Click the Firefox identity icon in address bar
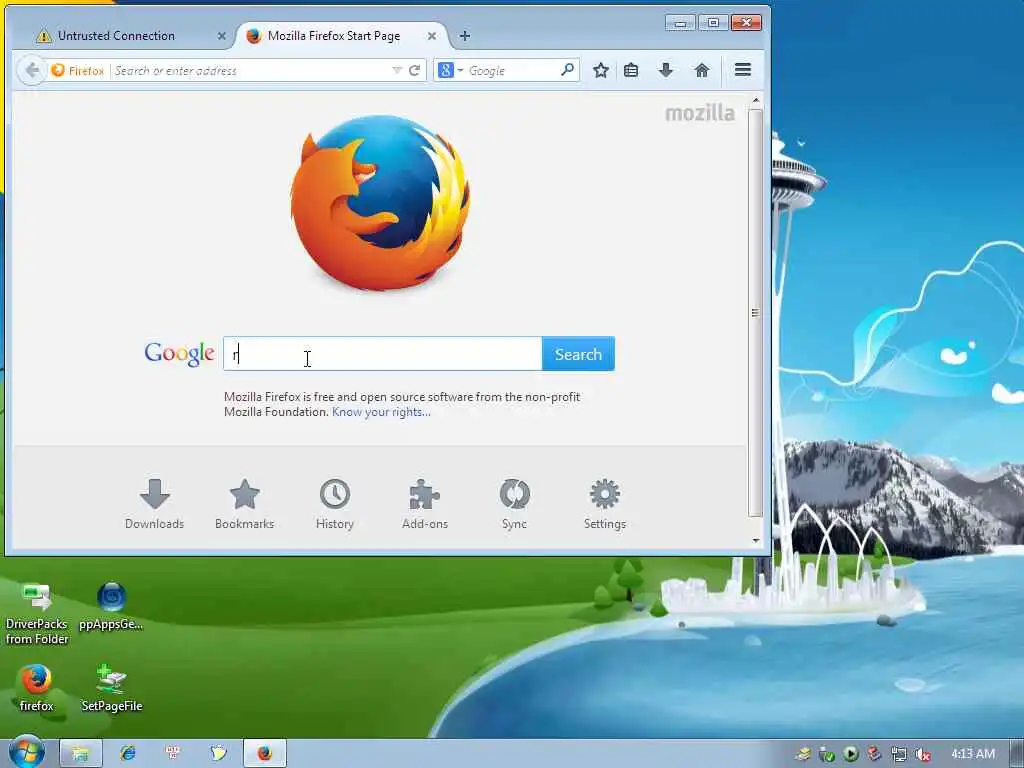Viewport: 1024px width, 768px height. click(x=77, y=71)
